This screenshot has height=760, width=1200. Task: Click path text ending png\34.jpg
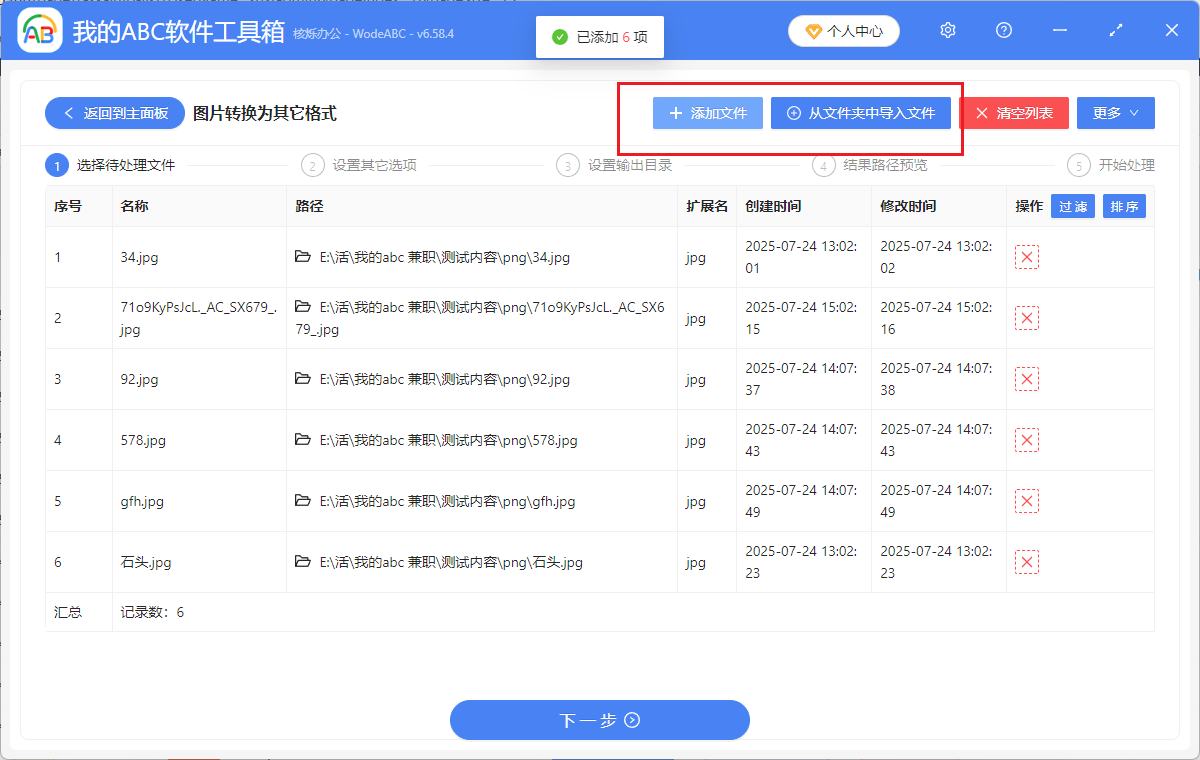pyautogui.click(x=445, y=257)
